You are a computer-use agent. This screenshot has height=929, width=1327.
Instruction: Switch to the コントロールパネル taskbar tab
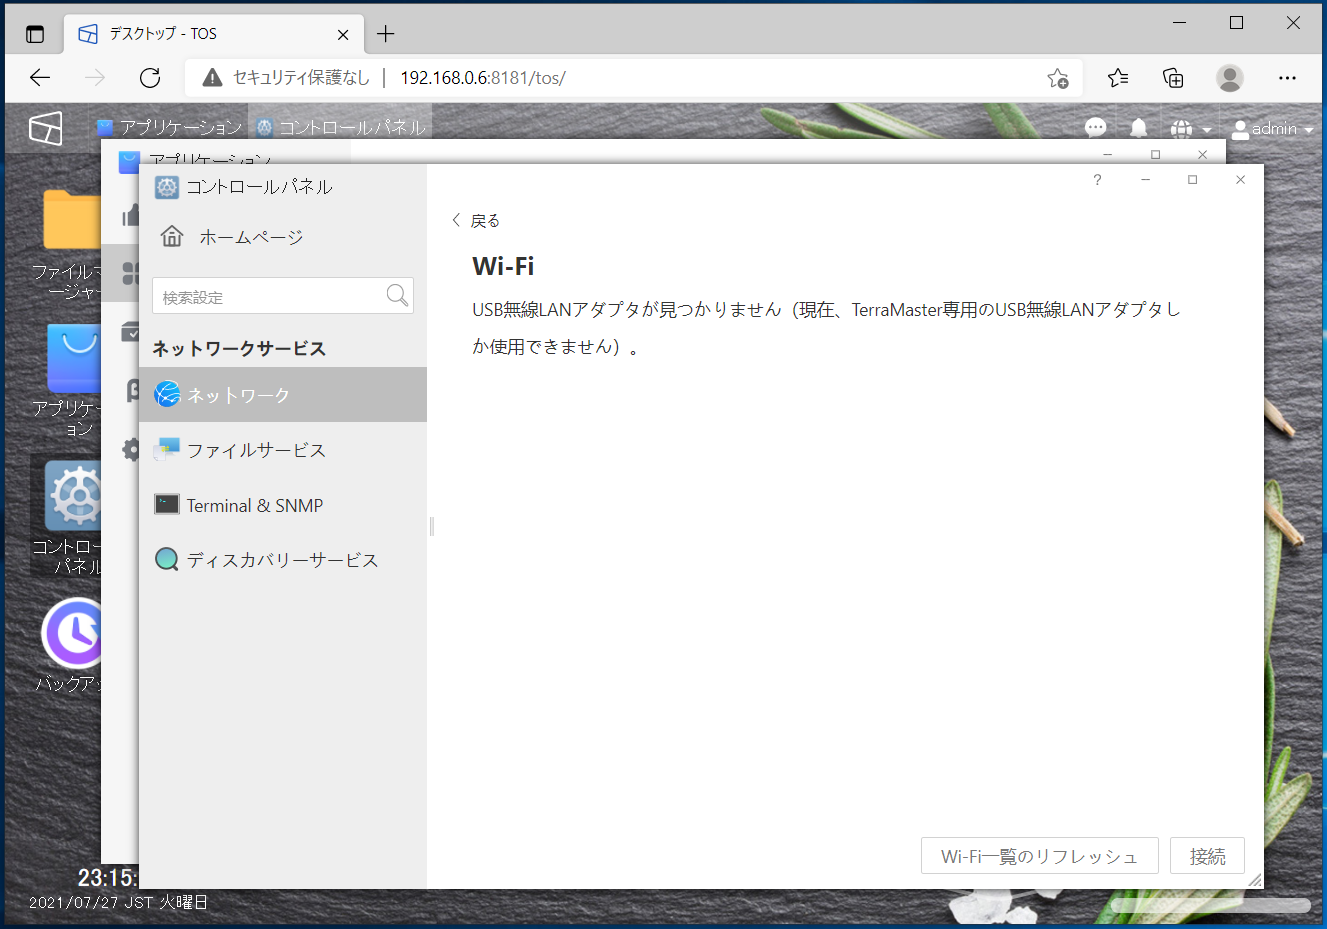point(341,127)
